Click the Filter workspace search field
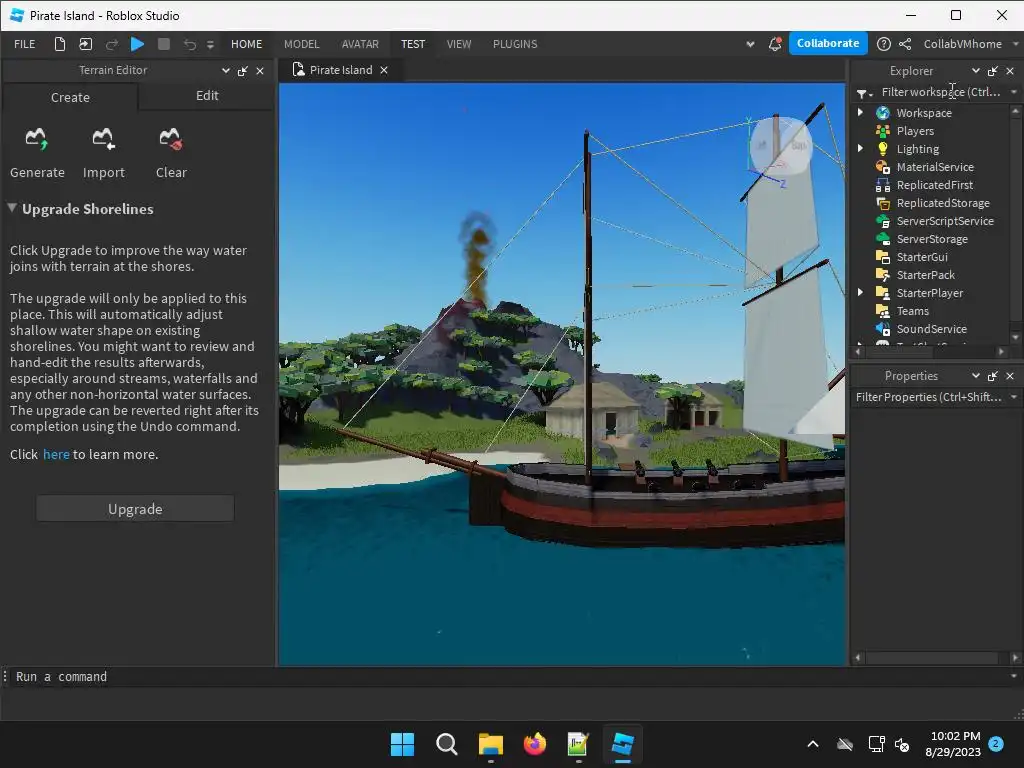Image resolution: width=1024 pixels, height=768 pixels. 940,92
